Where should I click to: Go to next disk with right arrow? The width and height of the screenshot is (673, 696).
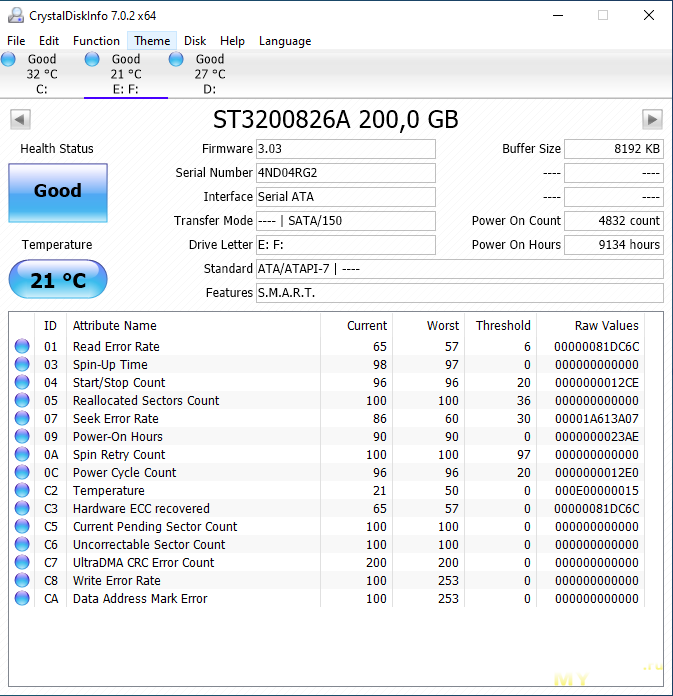click(x=652, y=119)
